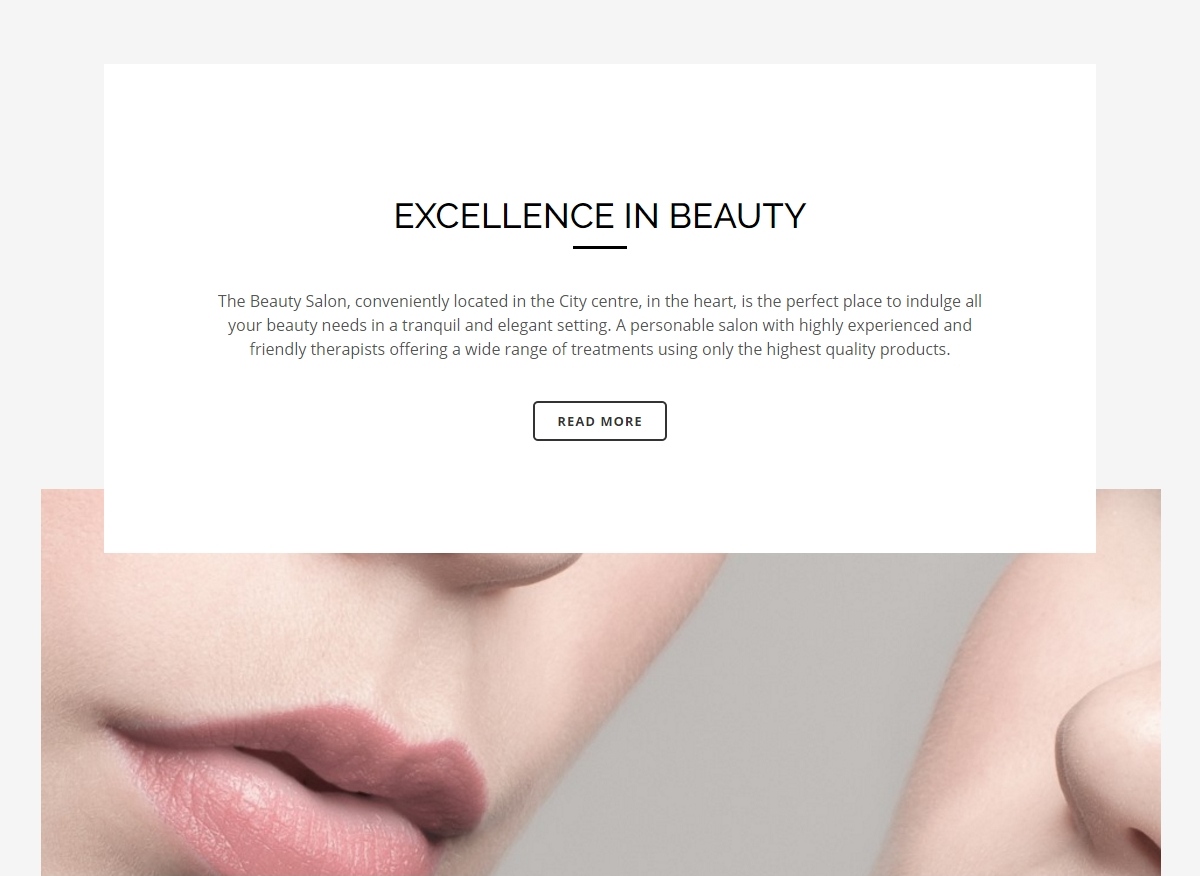Select the EXCELLENCE IN BEAUTY heading

click(x=600, y=216)
